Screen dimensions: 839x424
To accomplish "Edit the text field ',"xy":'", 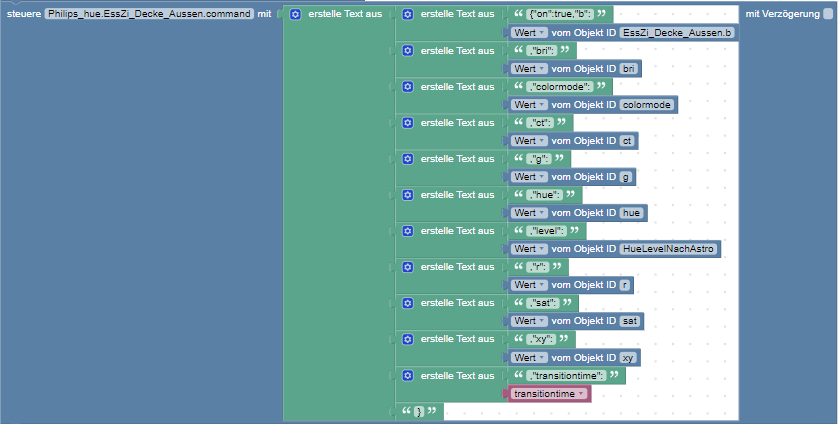I will coord(541,339).
